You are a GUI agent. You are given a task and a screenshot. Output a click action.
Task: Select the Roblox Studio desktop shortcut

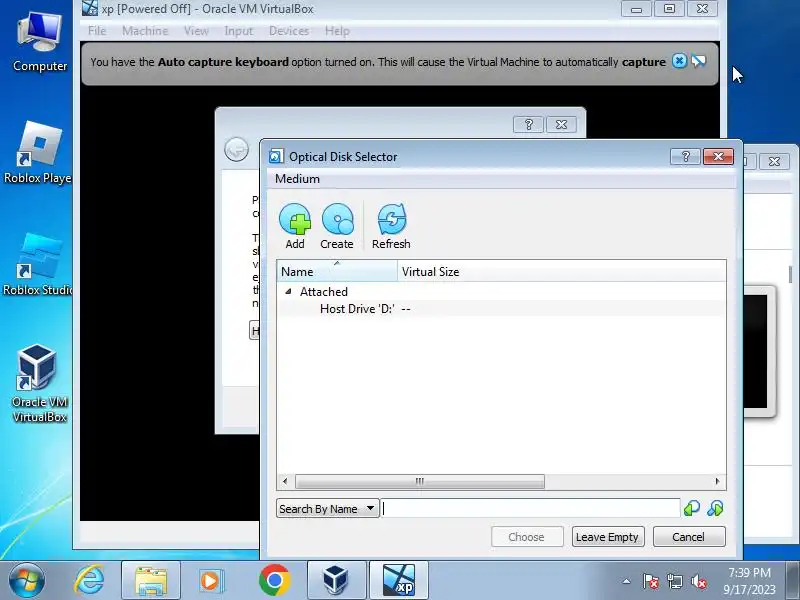coord(38,264)
